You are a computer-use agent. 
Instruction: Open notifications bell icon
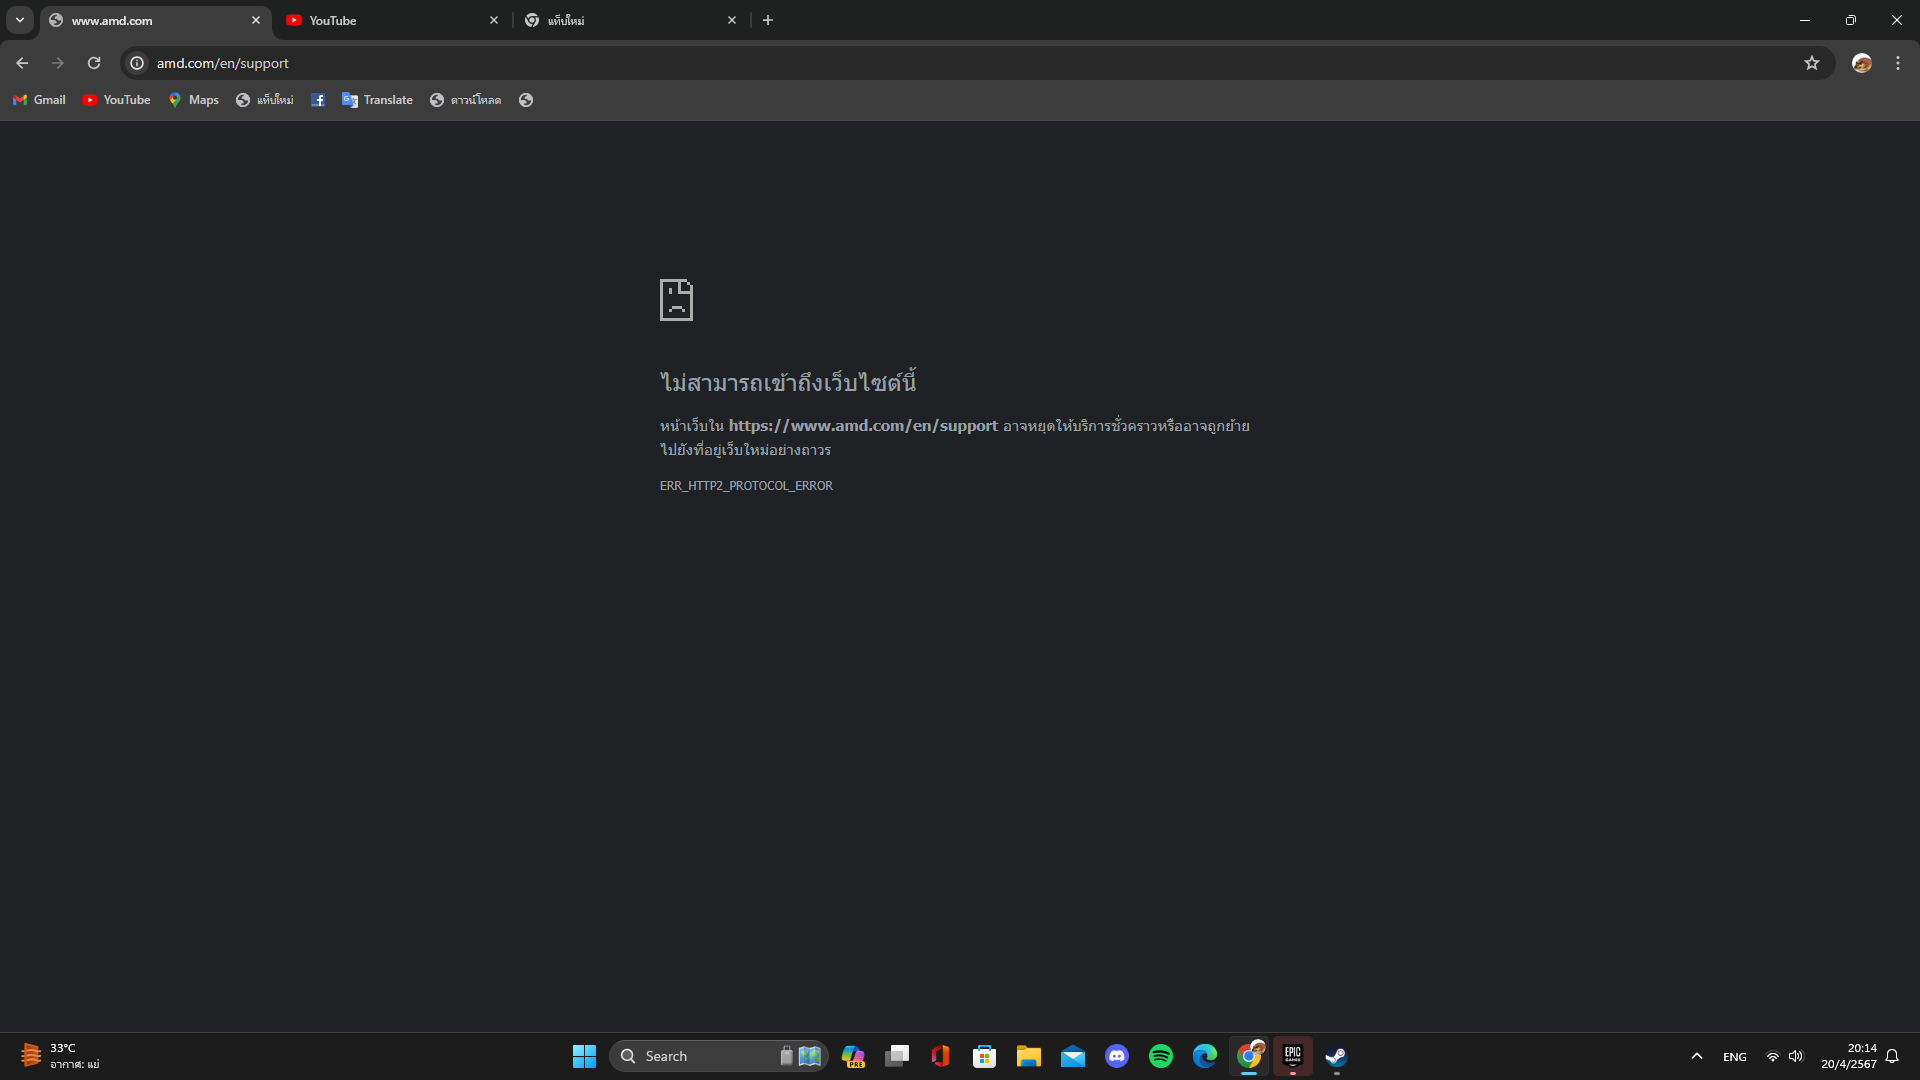(x=1892, y=1056)
